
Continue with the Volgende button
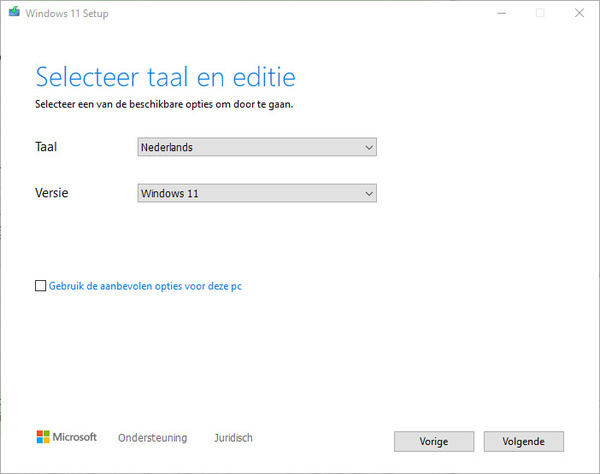(x=523, y=441)
